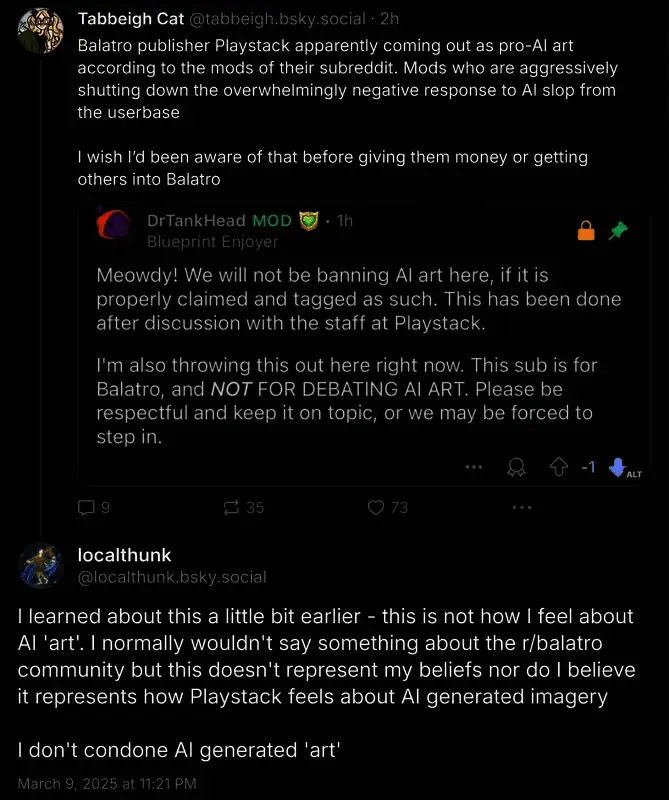Click the localthunk display name
Screen dimensions: 669x800
(x=124, y=555)
